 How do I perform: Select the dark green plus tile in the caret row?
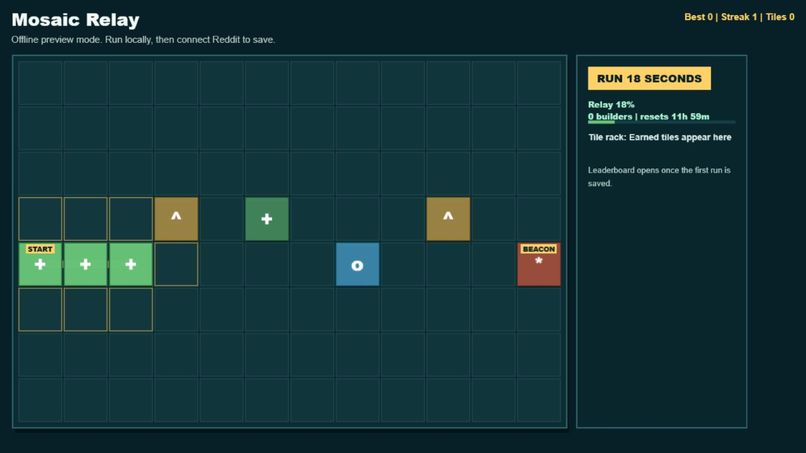267,219
